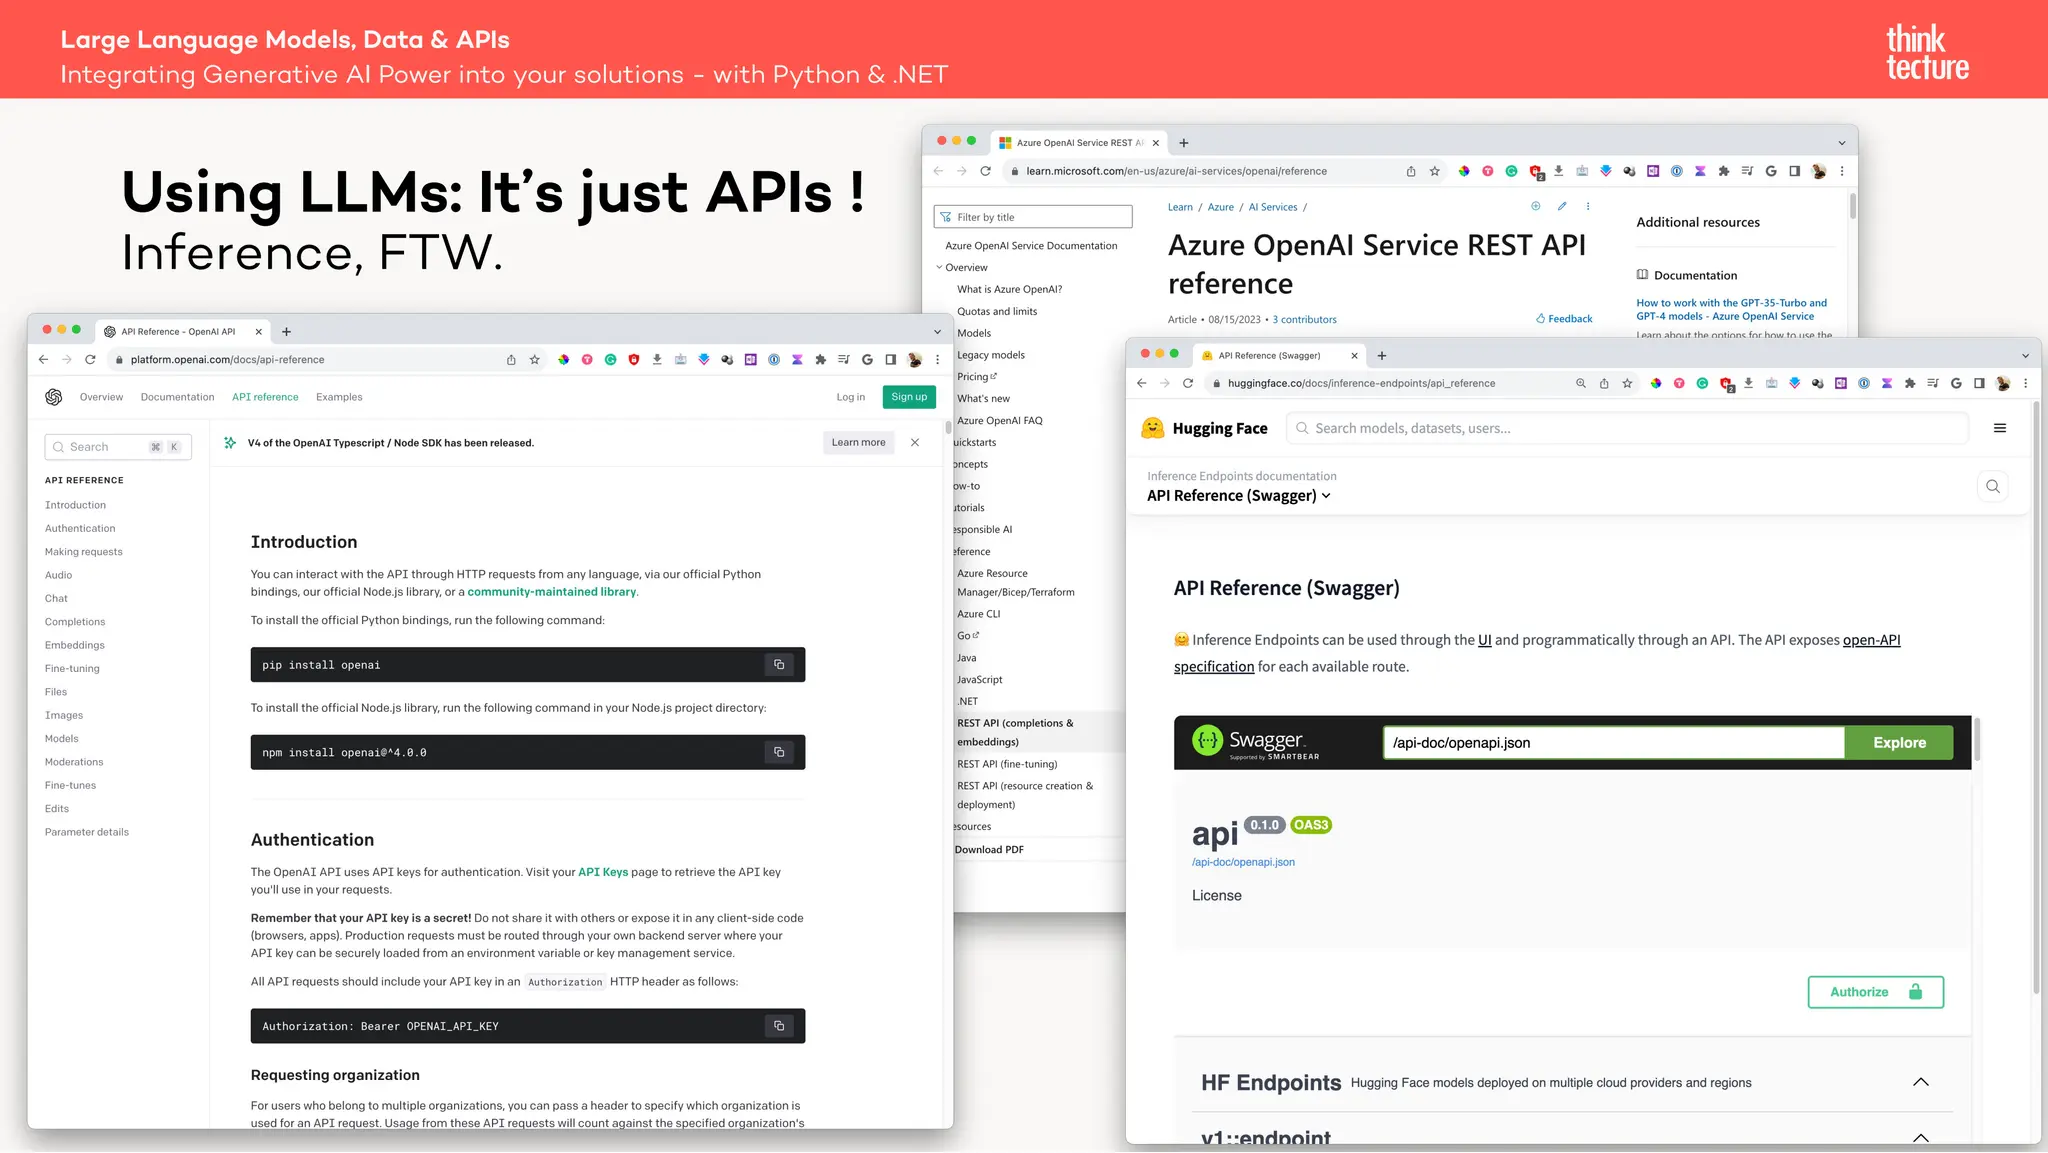Click the edit pencil icon on Azure article
The image size is (2048, 1153).
(x=1562, y=206)
